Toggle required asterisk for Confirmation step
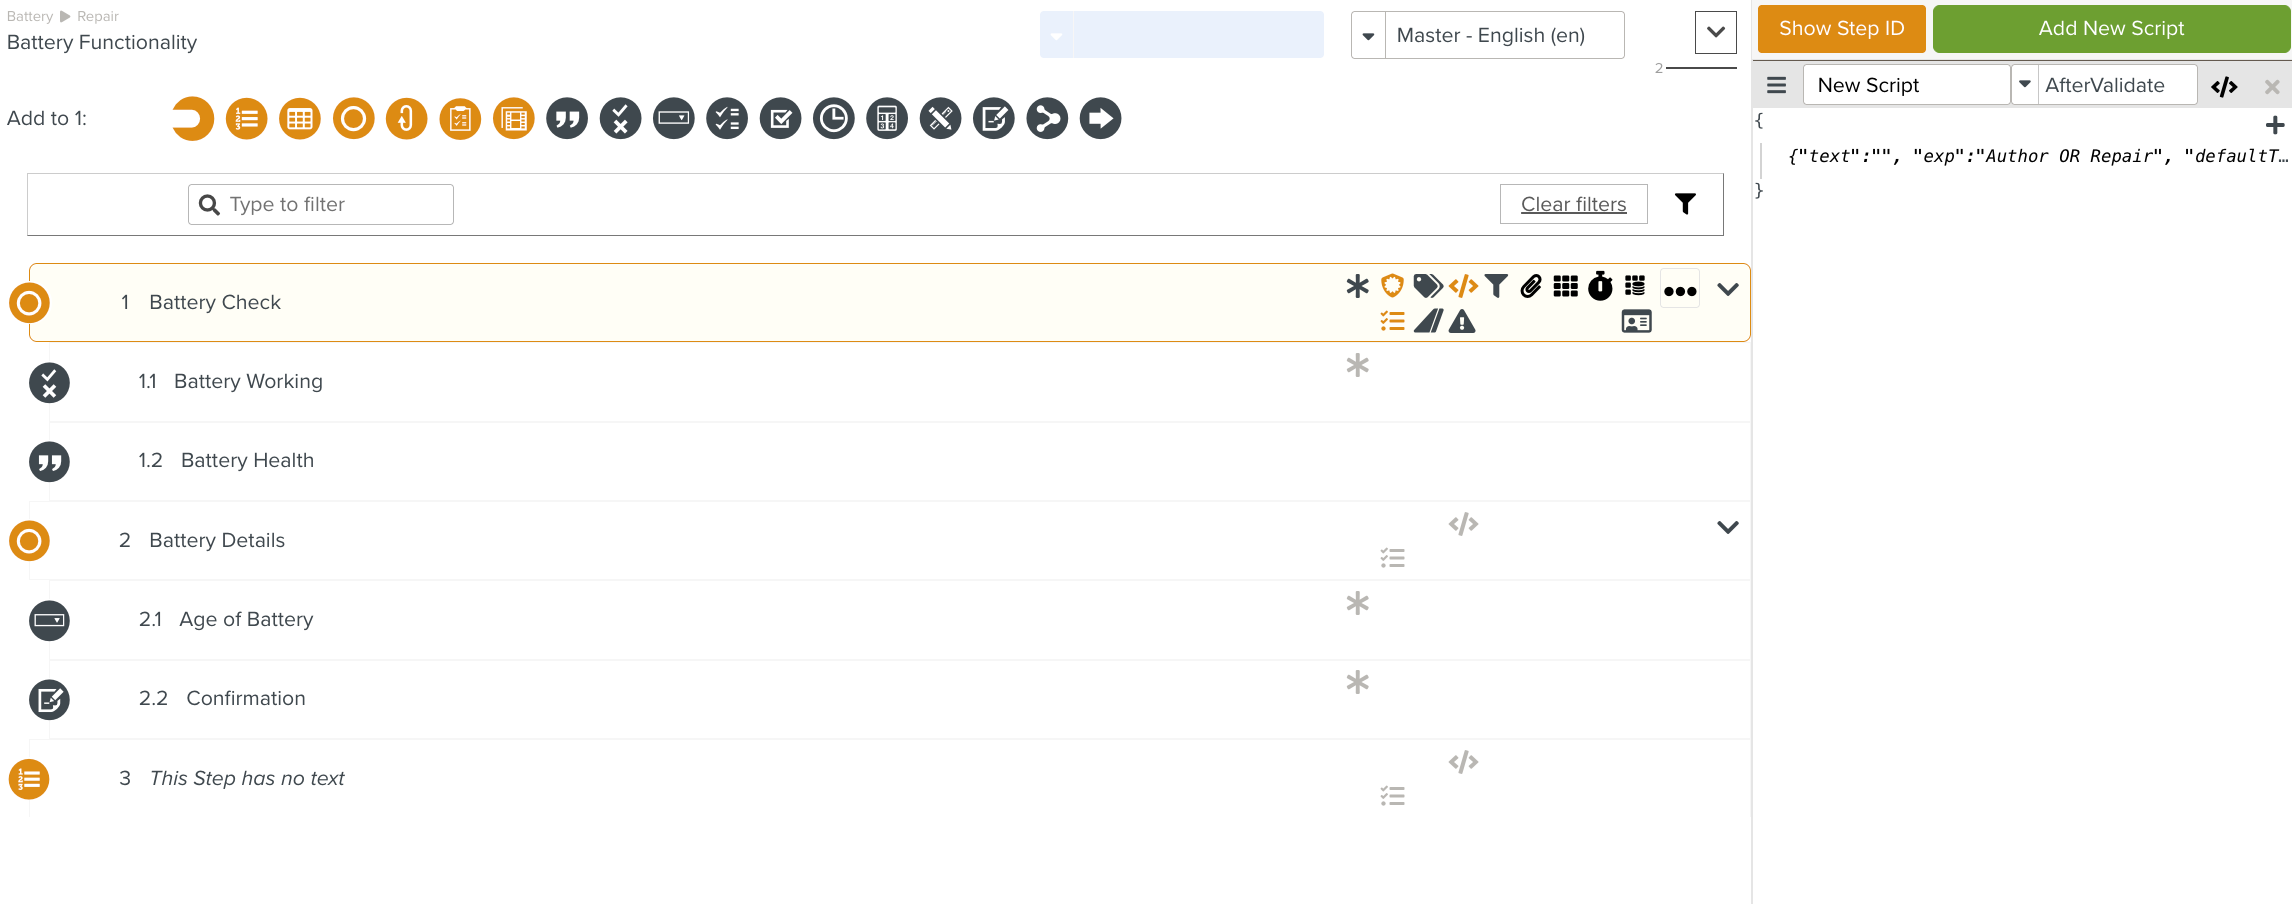Viewport: 2292px width, 904px height. click(x=1357, y=683)
